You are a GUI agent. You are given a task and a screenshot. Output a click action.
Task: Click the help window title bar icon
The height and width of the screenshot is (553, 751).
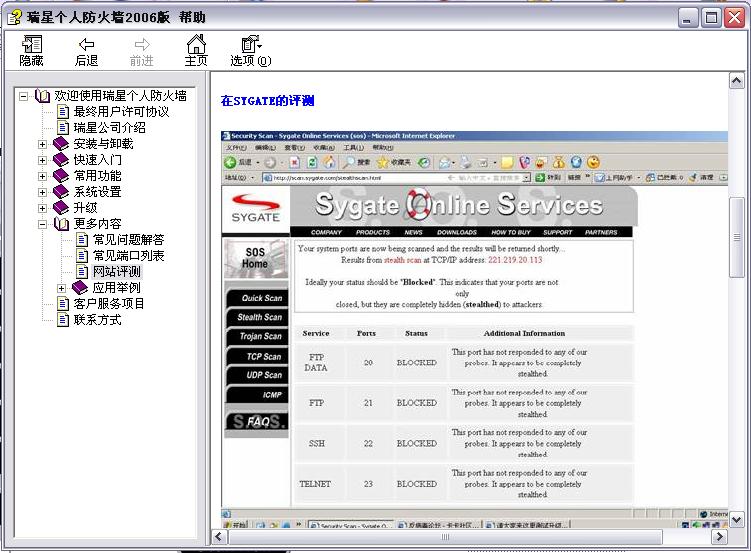click(14, 18)
